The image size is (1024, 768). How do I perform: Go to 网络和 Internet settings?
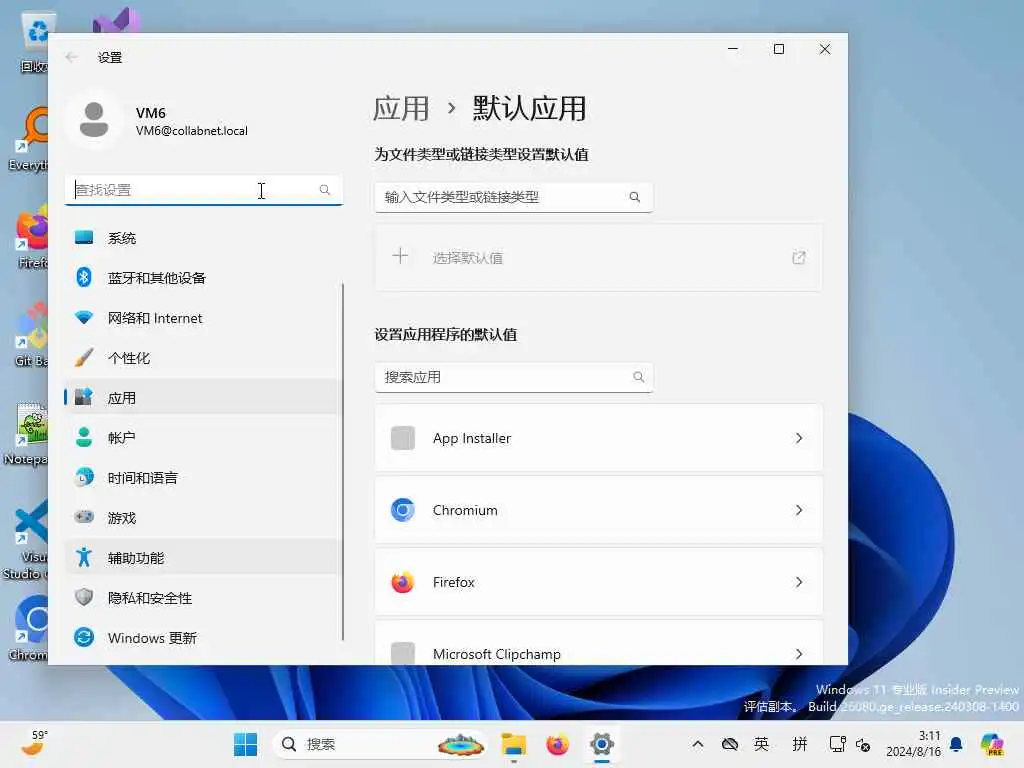[202, 318]
